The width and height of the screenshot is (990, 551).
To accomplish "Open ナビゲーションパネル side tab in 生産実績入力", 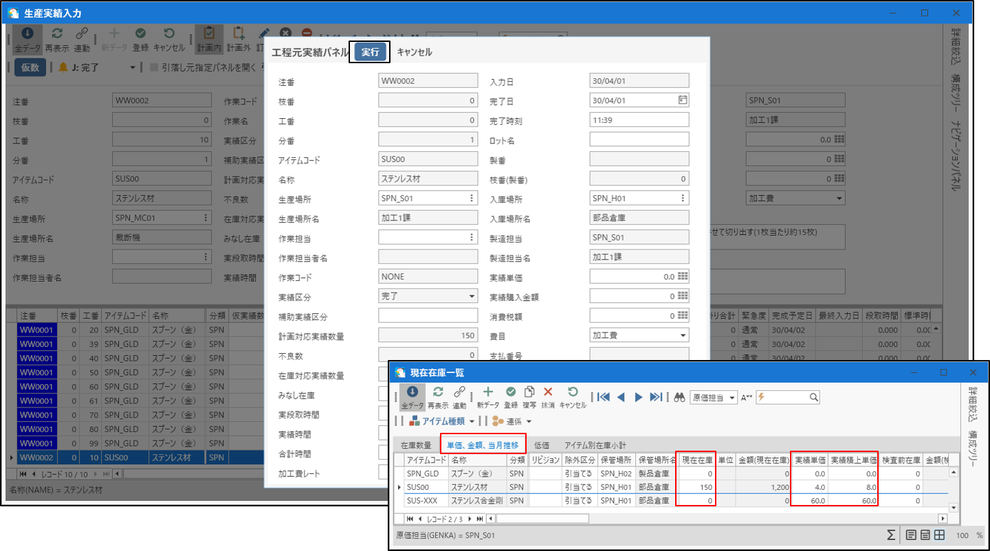I will click(956, 155).
